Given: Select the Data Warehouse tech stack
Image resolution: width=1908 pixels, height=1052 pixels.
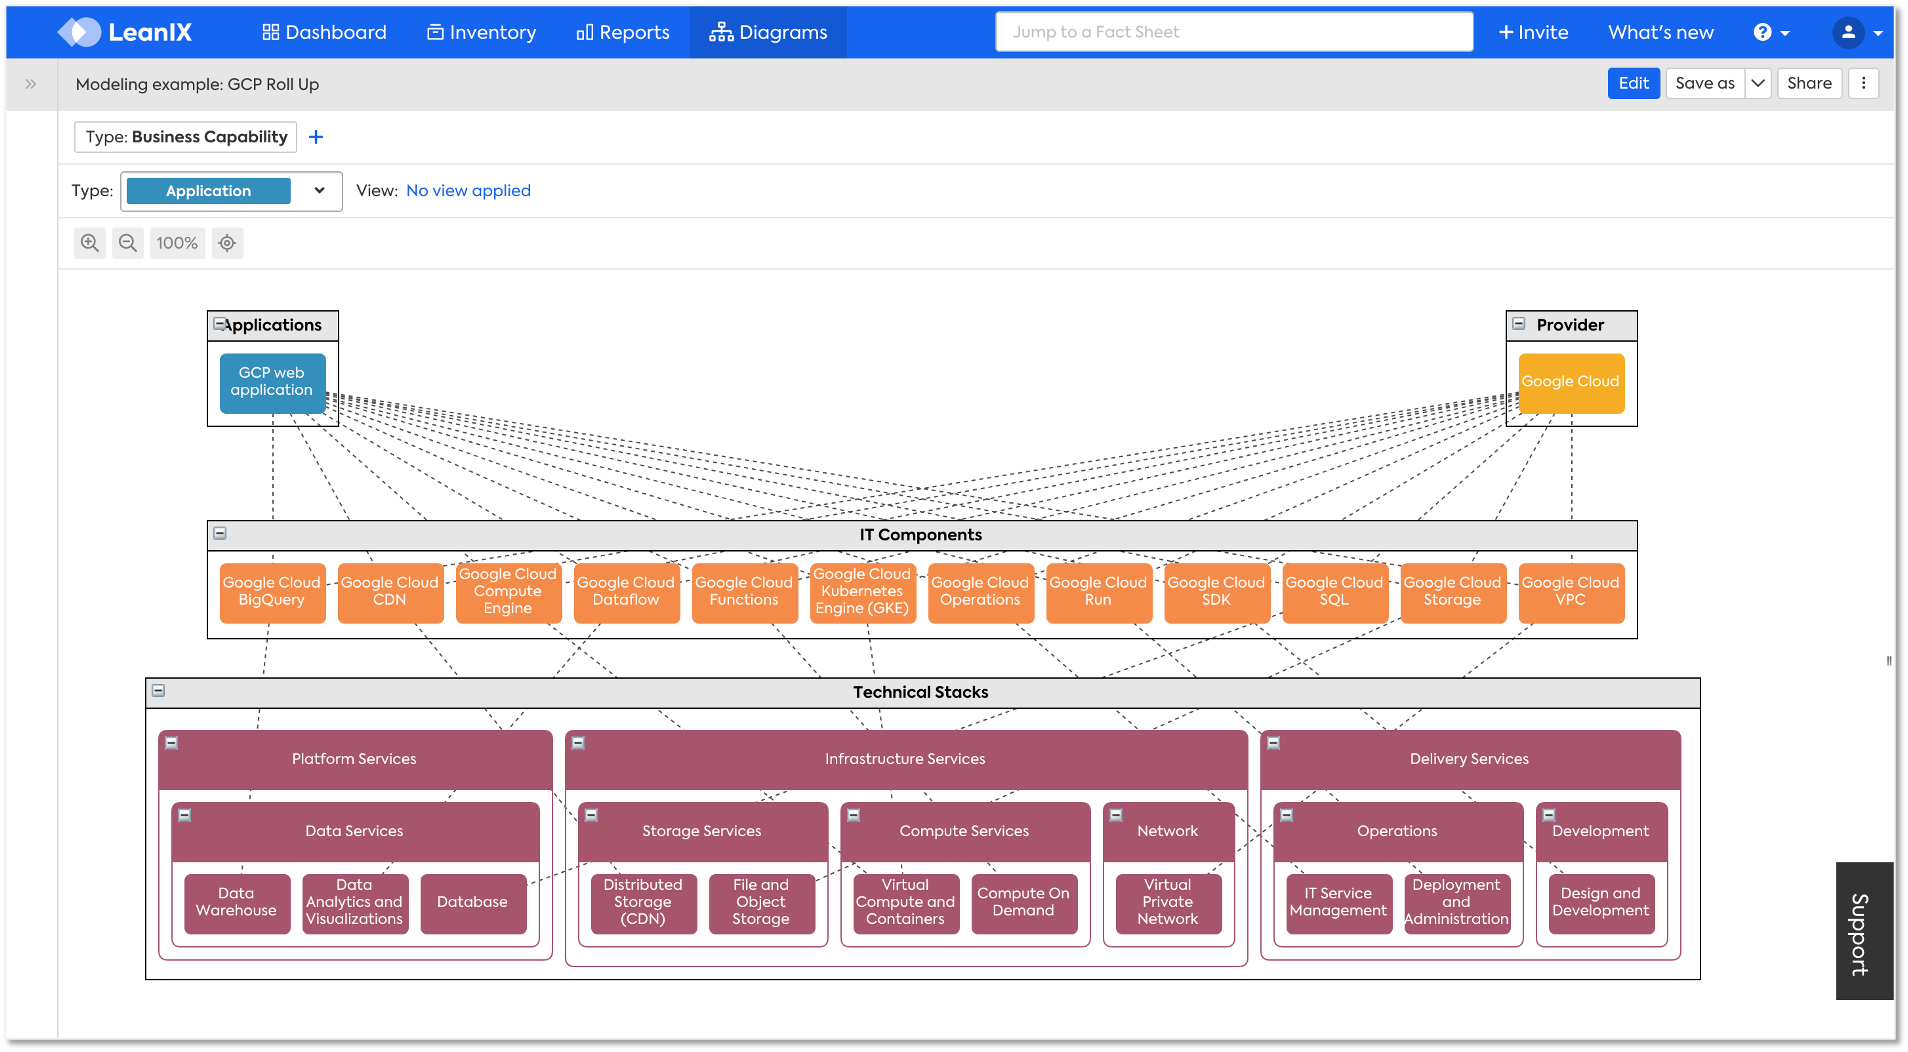Looking at the screenshot, I should tap(237, 903).
